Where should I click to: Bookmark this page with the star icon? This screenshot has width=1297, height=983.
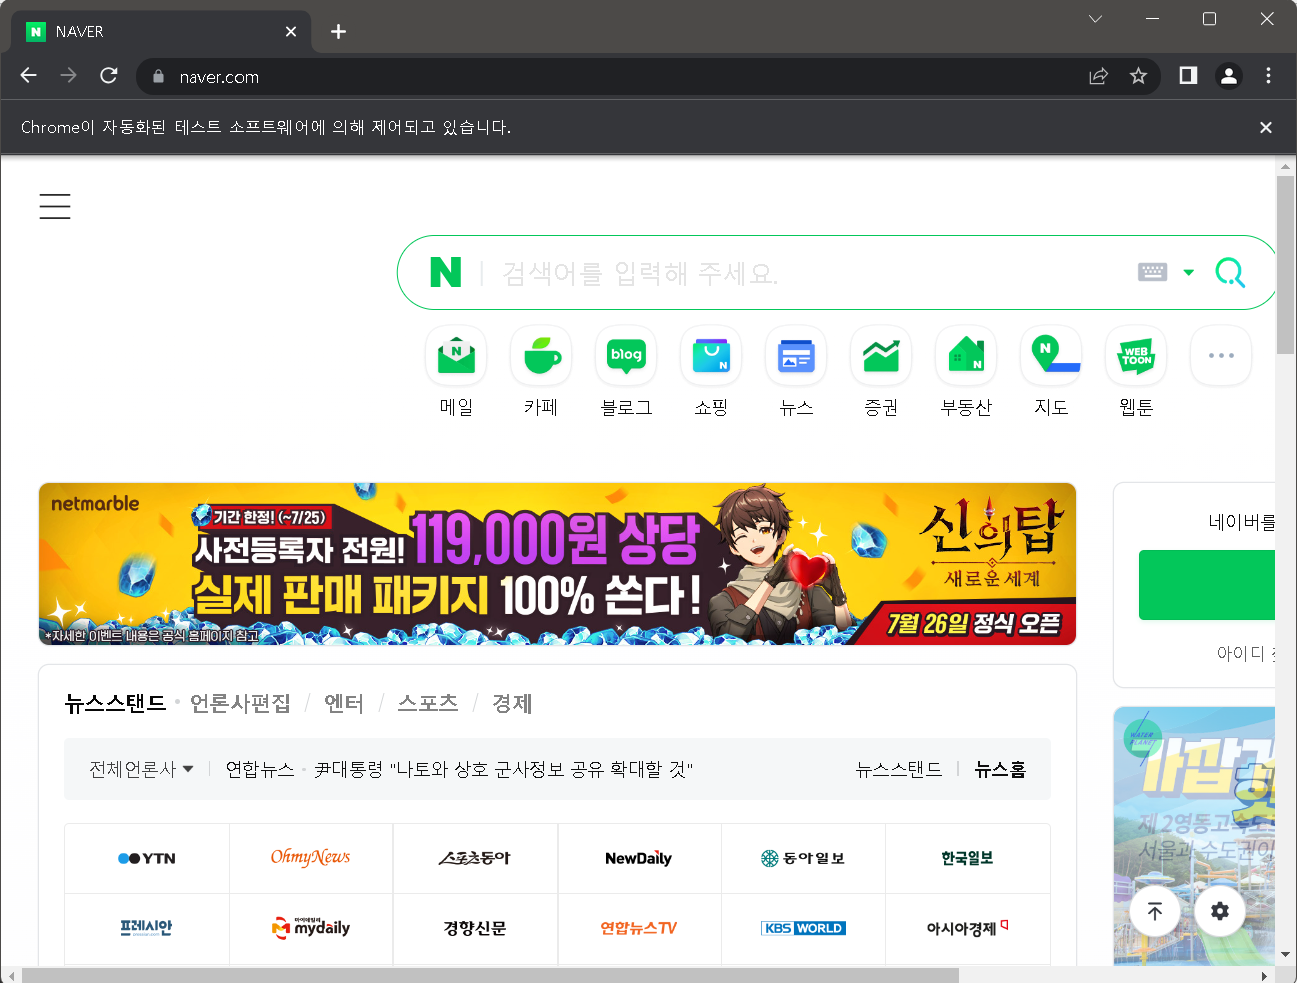click(1138, 76)
